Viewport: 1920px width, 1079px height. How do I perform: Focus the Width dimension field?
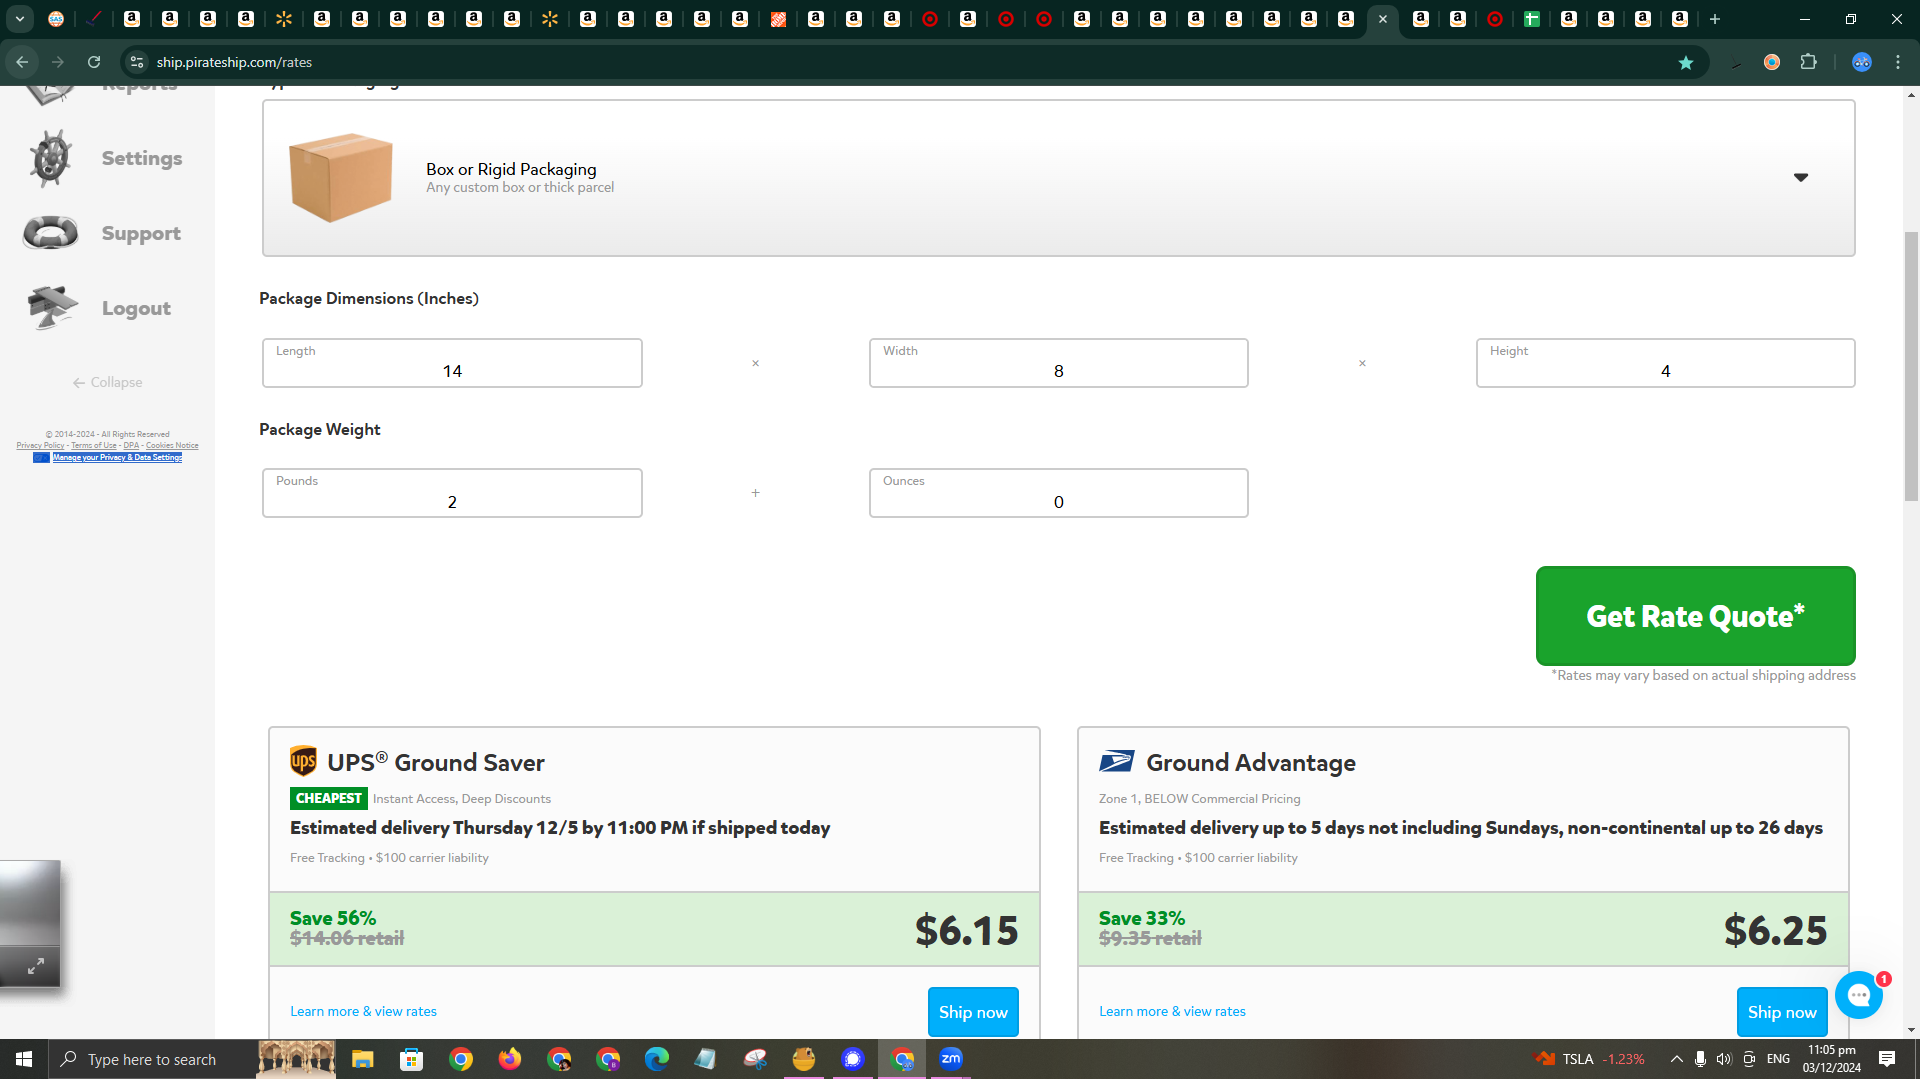click(x=1058, y=363)
